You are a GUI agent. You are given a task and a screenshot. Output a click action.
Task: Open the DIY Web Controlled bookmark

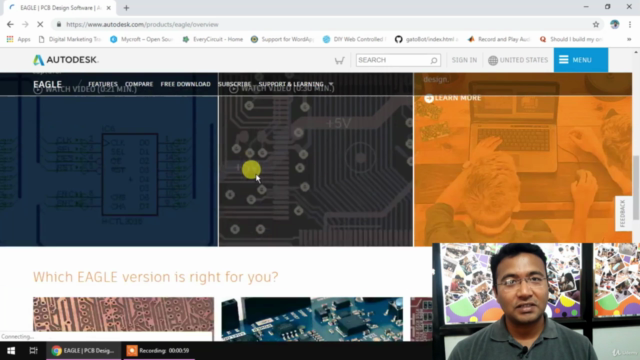(x=354, y=39)
